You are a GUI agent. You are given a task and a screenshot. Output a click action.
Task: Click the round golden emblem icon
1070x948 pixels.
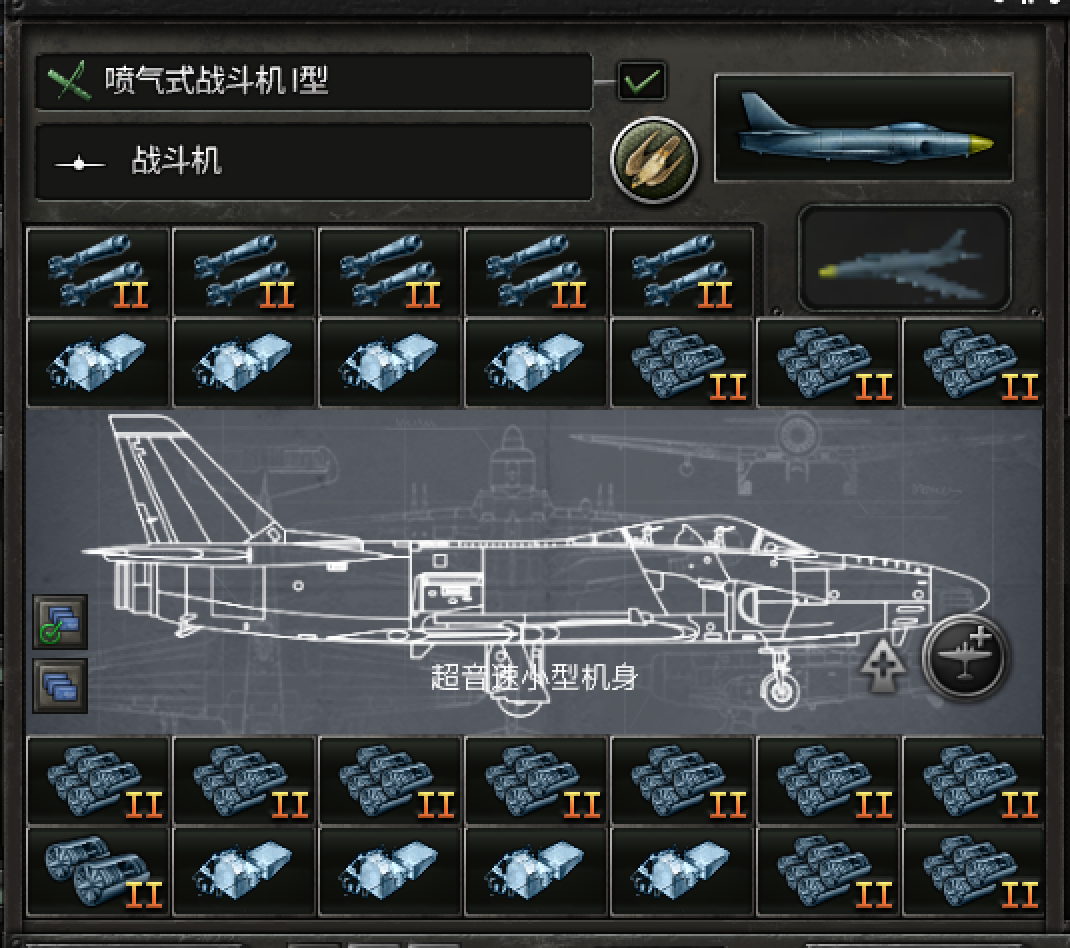(x=654, y=160)
